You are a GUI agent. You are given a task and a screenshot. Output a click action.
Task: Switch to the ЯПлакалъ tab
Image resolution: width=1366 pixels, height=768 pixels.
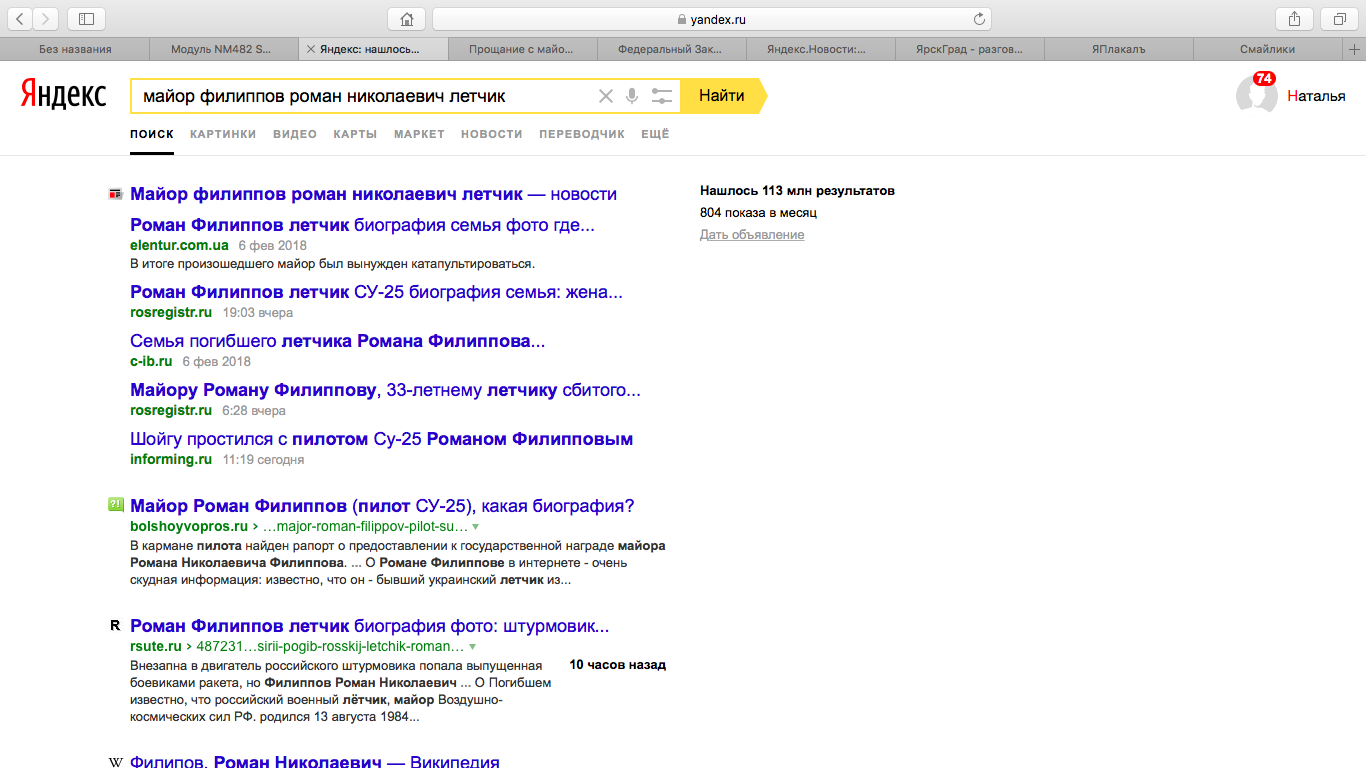(1119, 49)
